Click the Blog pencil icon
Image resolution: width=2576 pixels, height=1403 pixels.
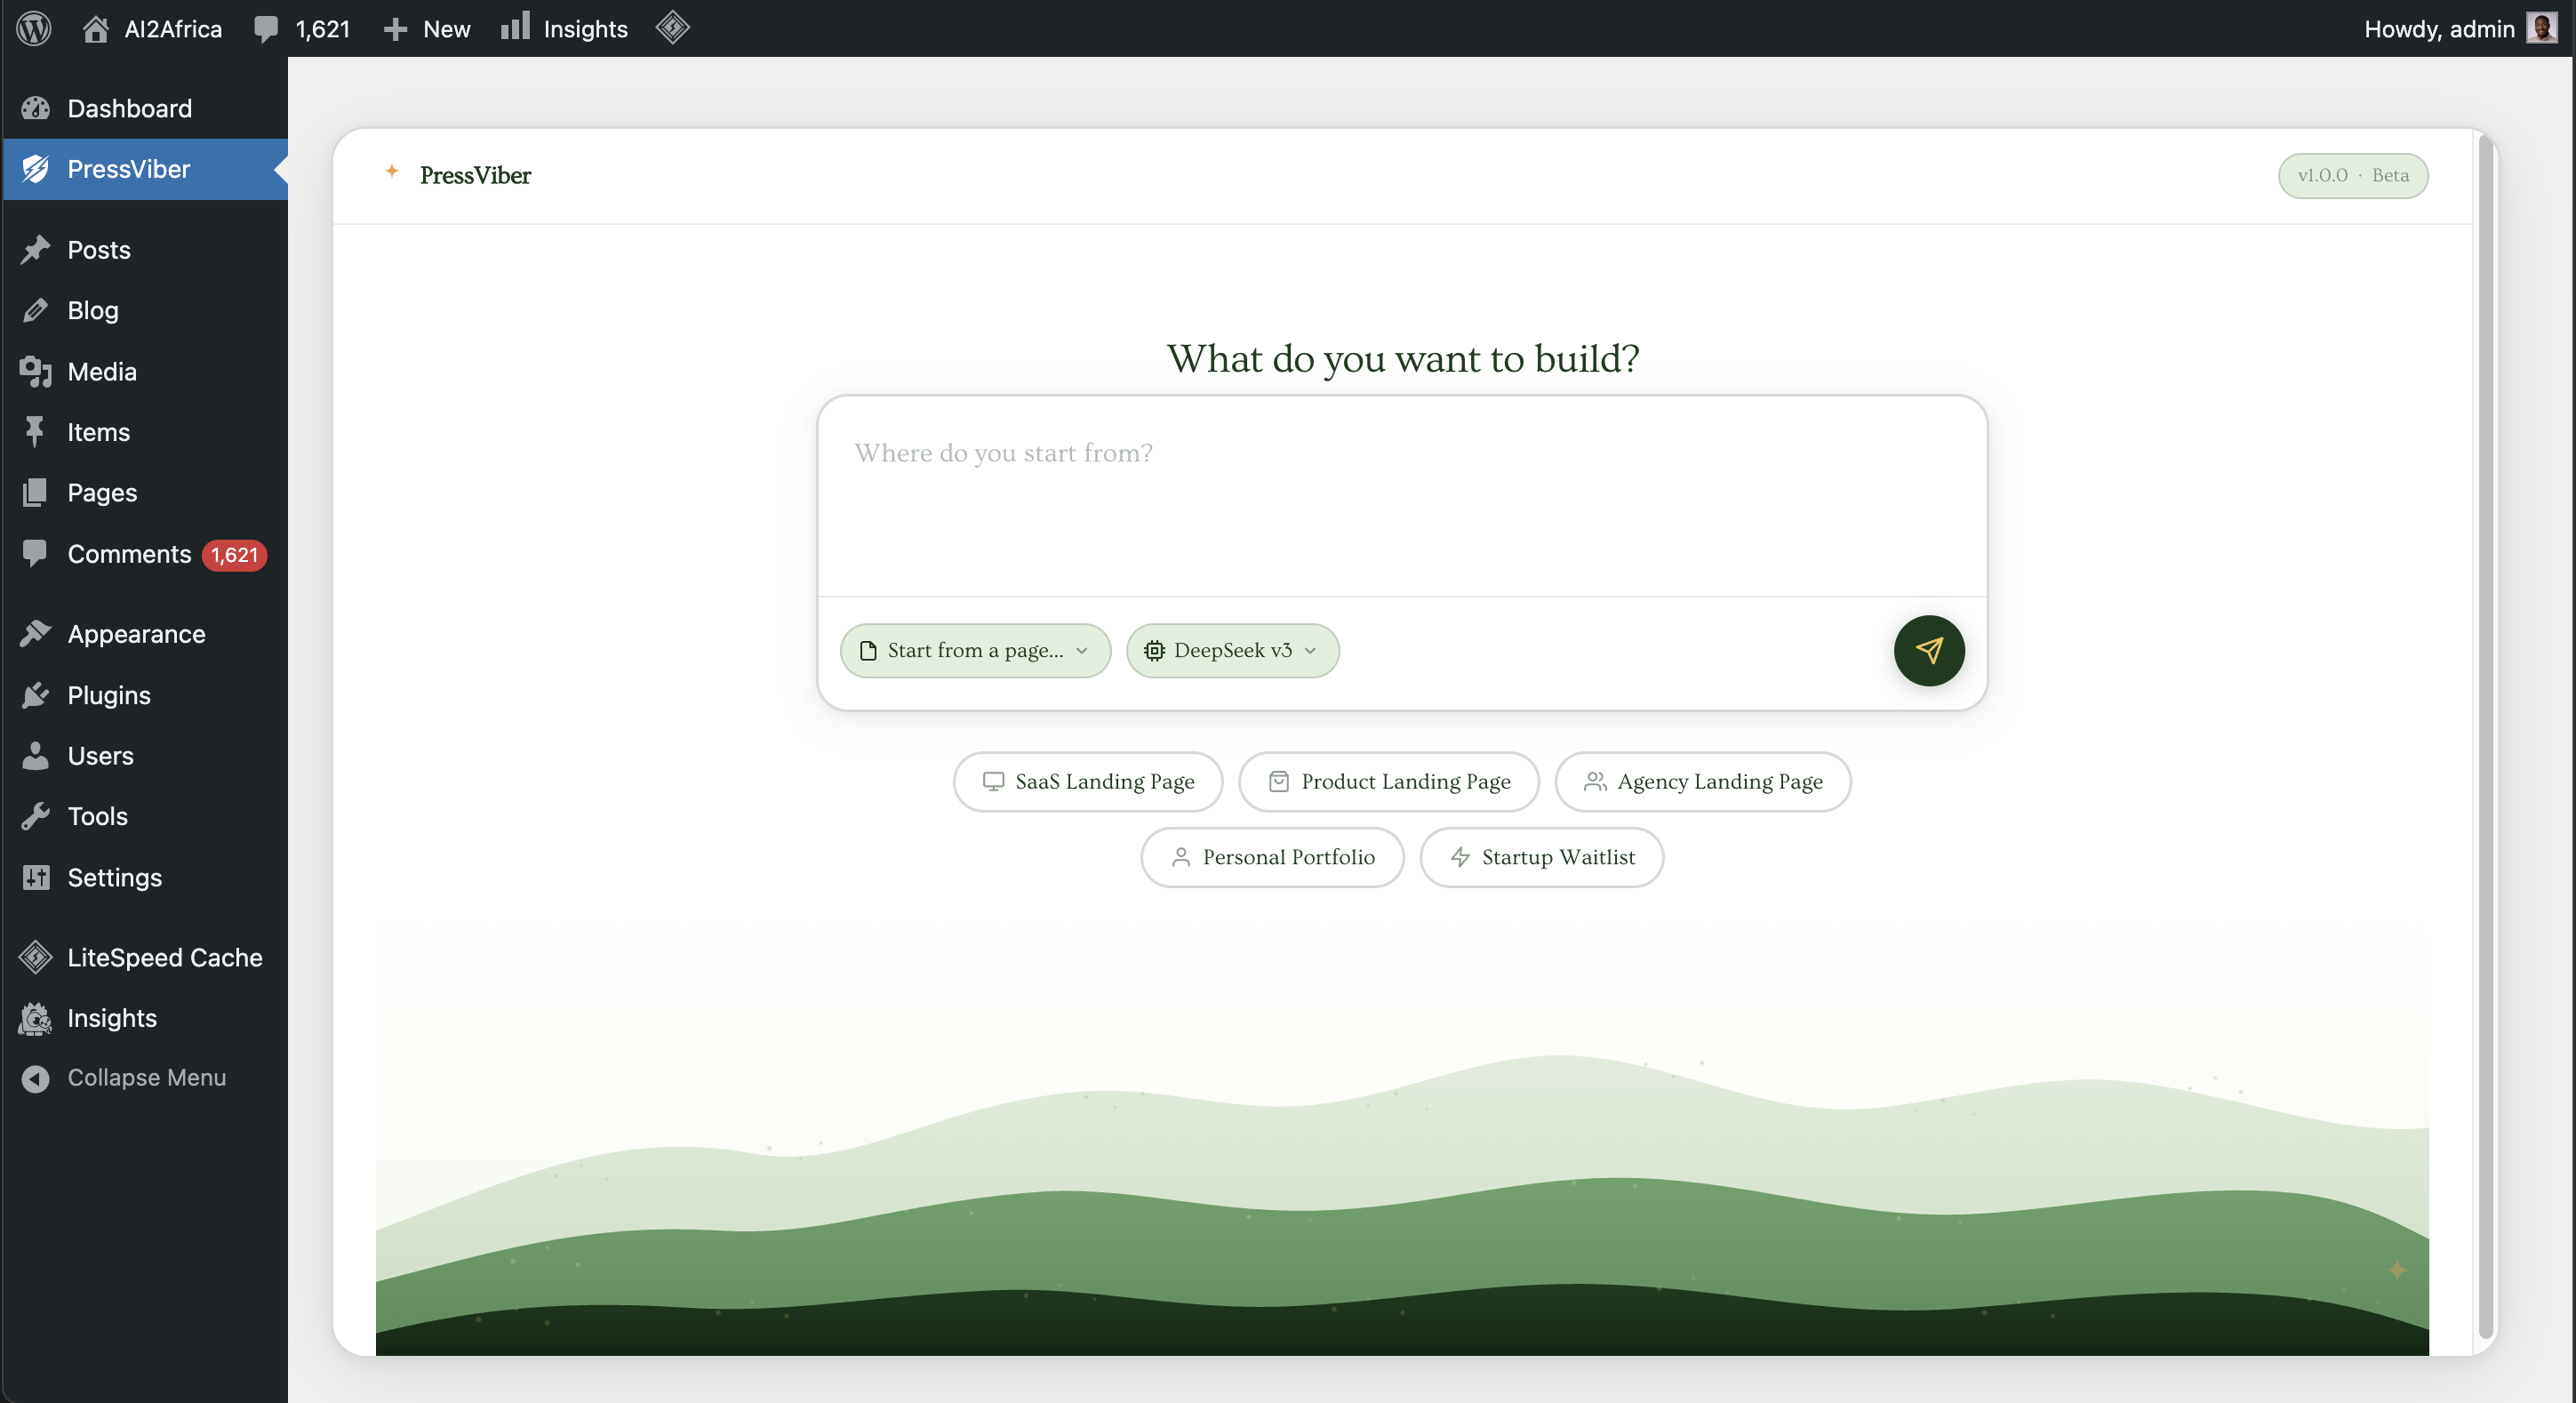click(35, 310)
